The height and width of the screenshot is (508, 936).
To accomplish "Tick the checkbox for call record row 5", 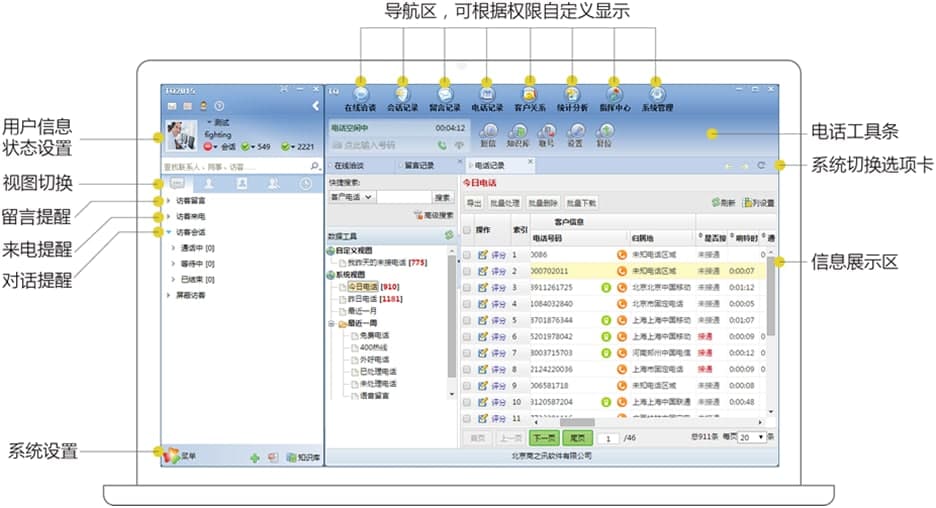I will tap(467, 320).
